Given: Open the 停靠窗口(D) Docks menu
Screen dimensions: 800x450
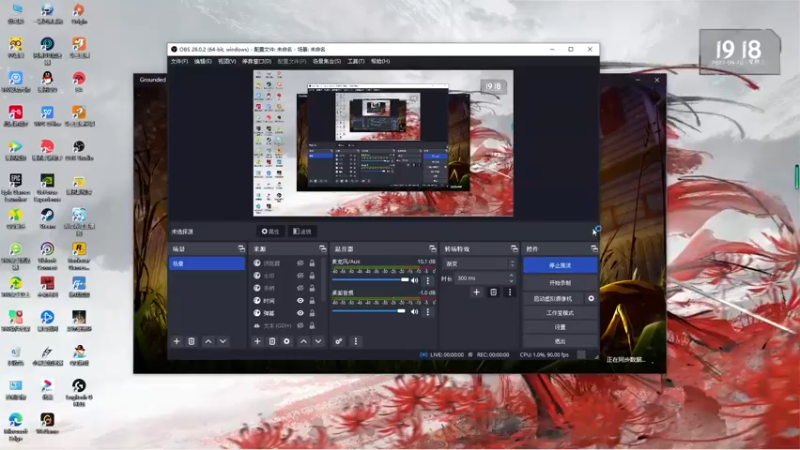Looking at the screenshot, I should tap(257, 61).
